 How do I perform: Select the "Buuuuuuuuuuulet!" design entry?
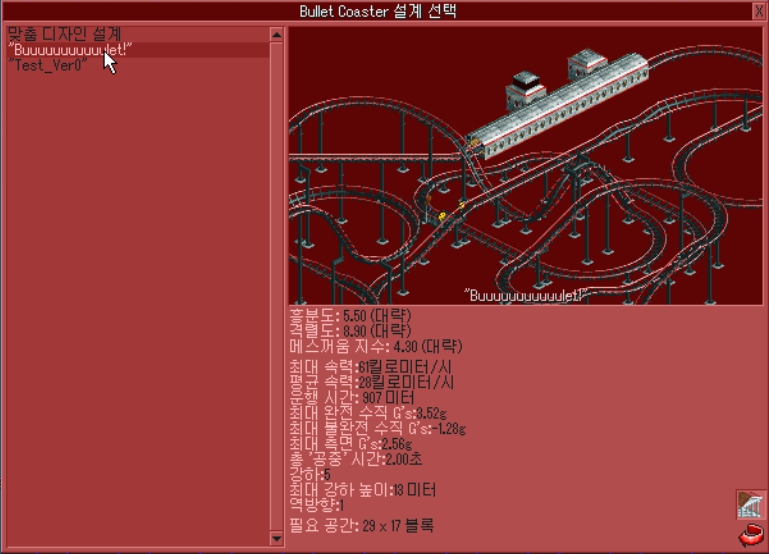coord(138,50)
